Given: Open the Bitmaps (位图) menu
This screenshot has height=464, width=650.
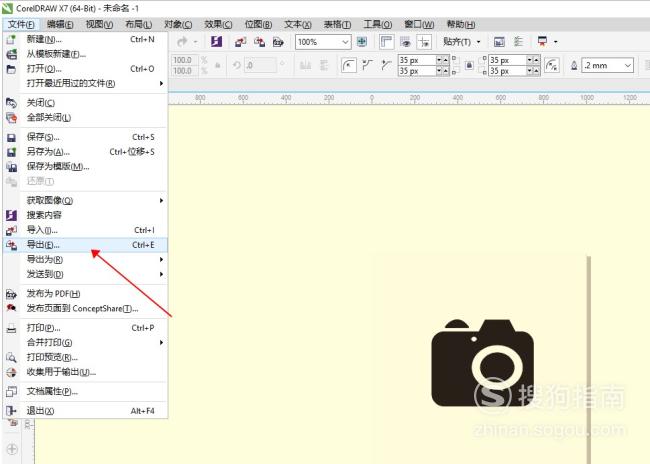Looking at the screenshot, I should [x=258, y=24].
